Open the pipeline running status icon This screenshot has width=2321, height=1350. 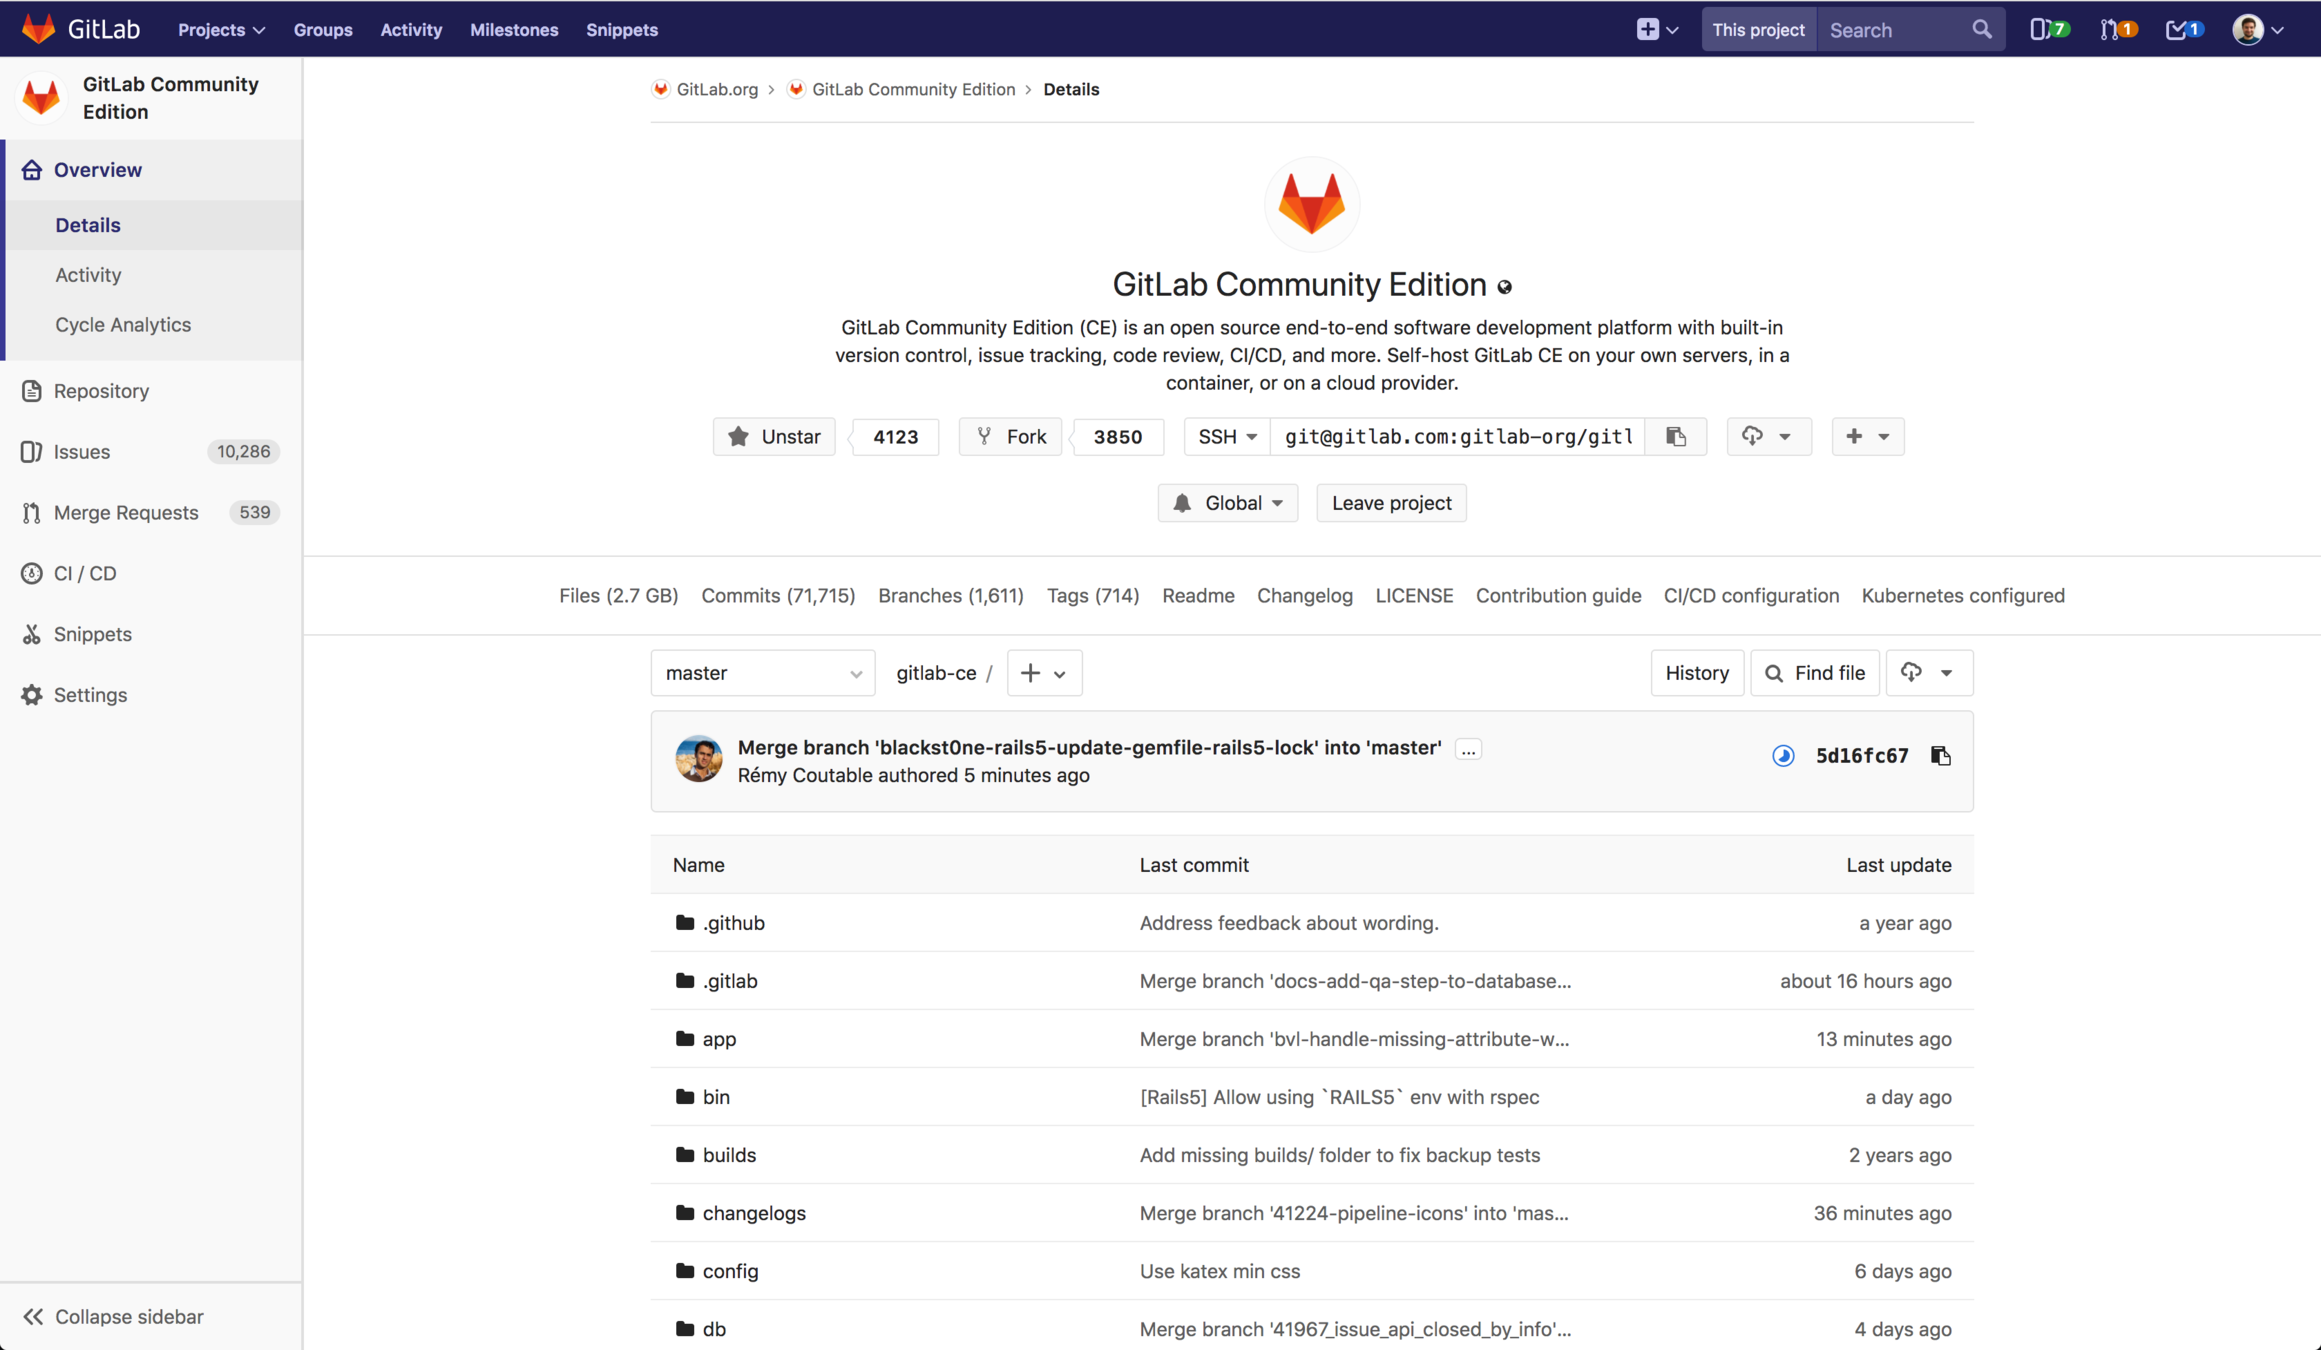click(1783, 756)
